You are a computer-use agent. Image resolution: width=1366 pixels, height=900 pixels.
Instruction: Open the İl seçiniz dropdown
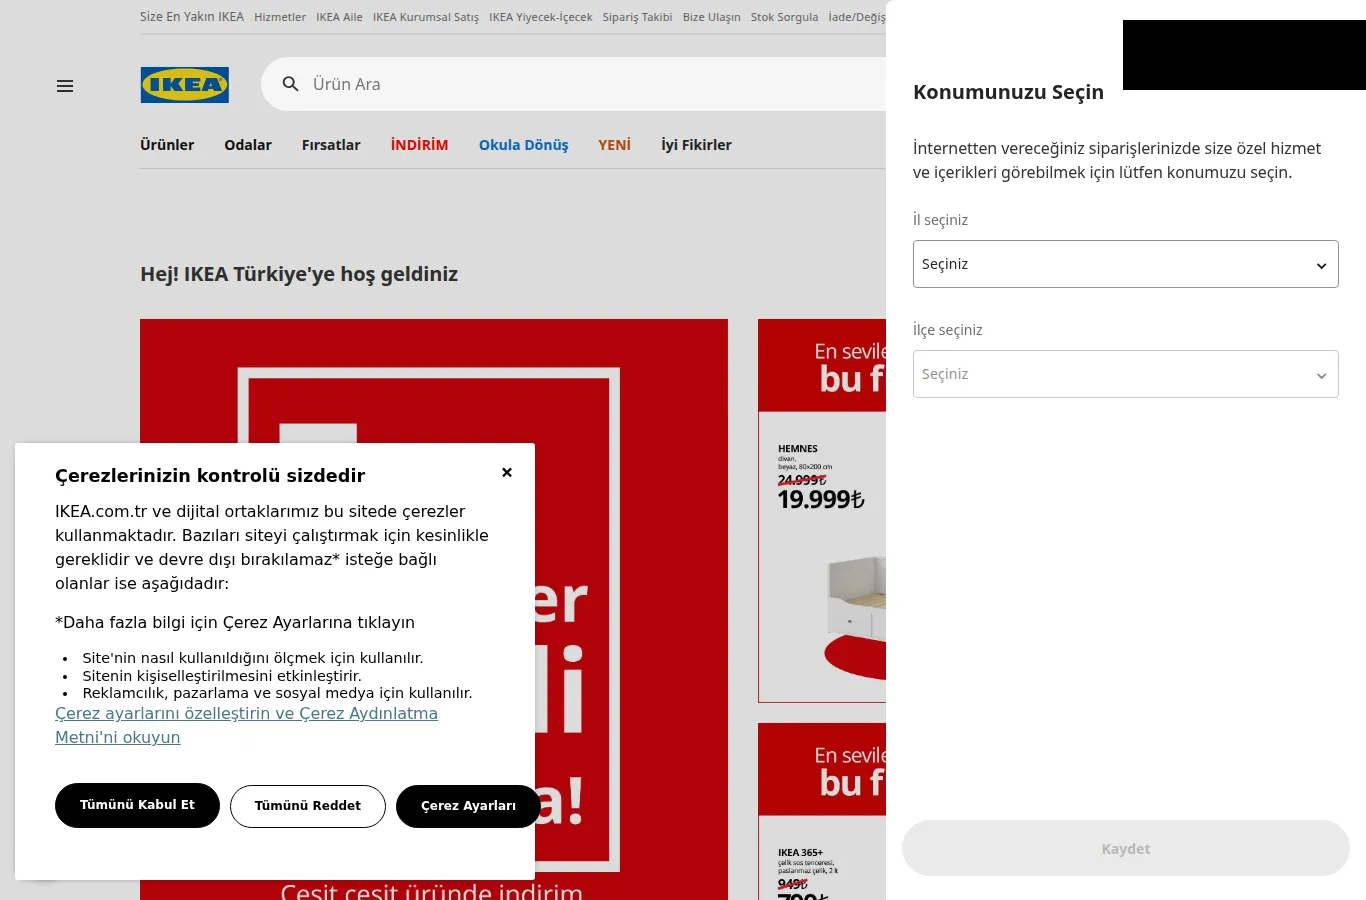1125,264
